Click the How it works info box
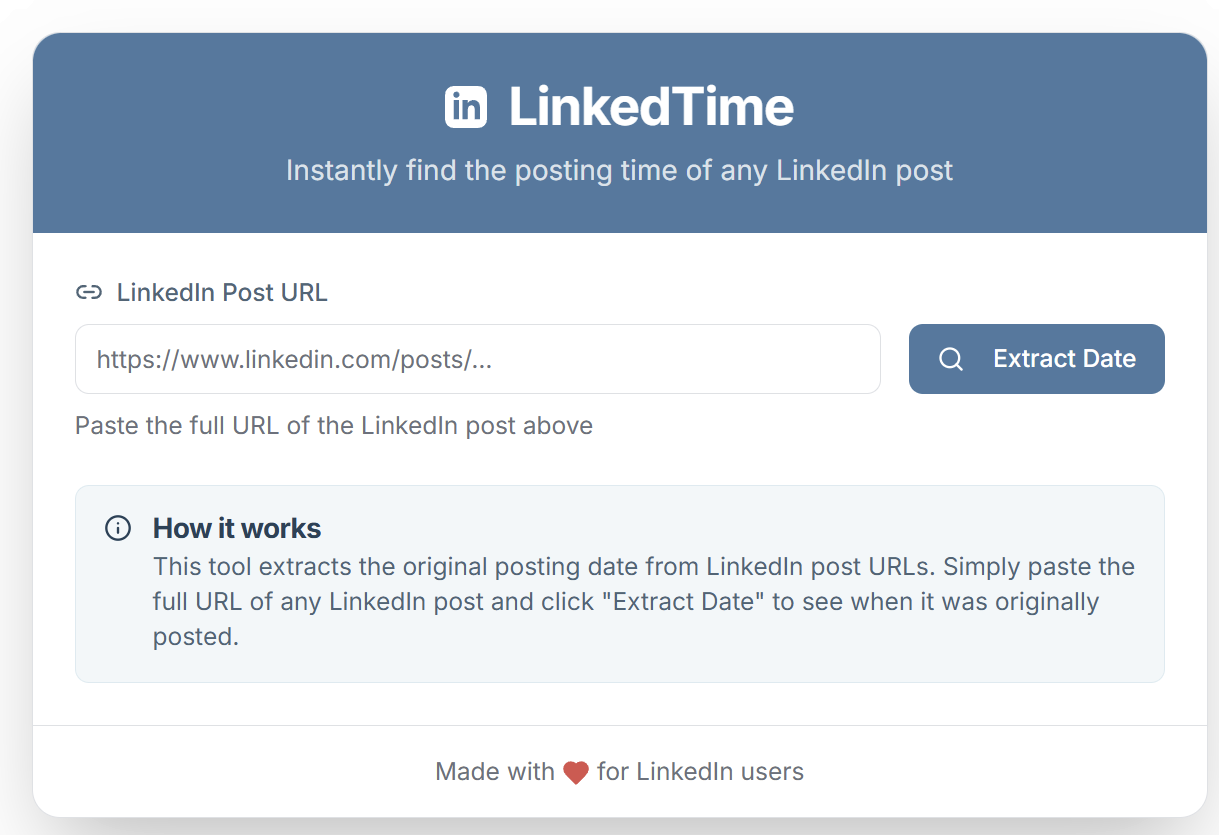 (x=619, y=584)
